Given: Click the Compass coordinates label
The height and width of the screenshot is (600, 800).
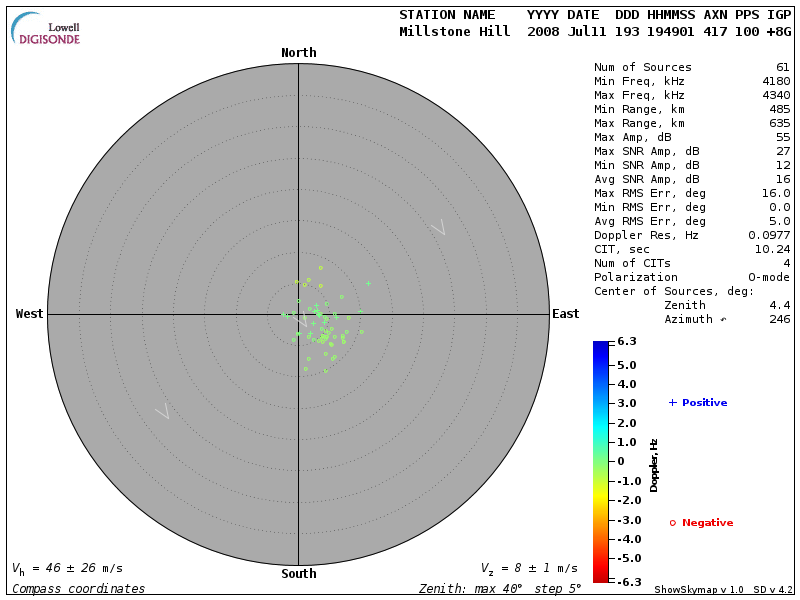Looking at the screenshot, I should point(78,589).
